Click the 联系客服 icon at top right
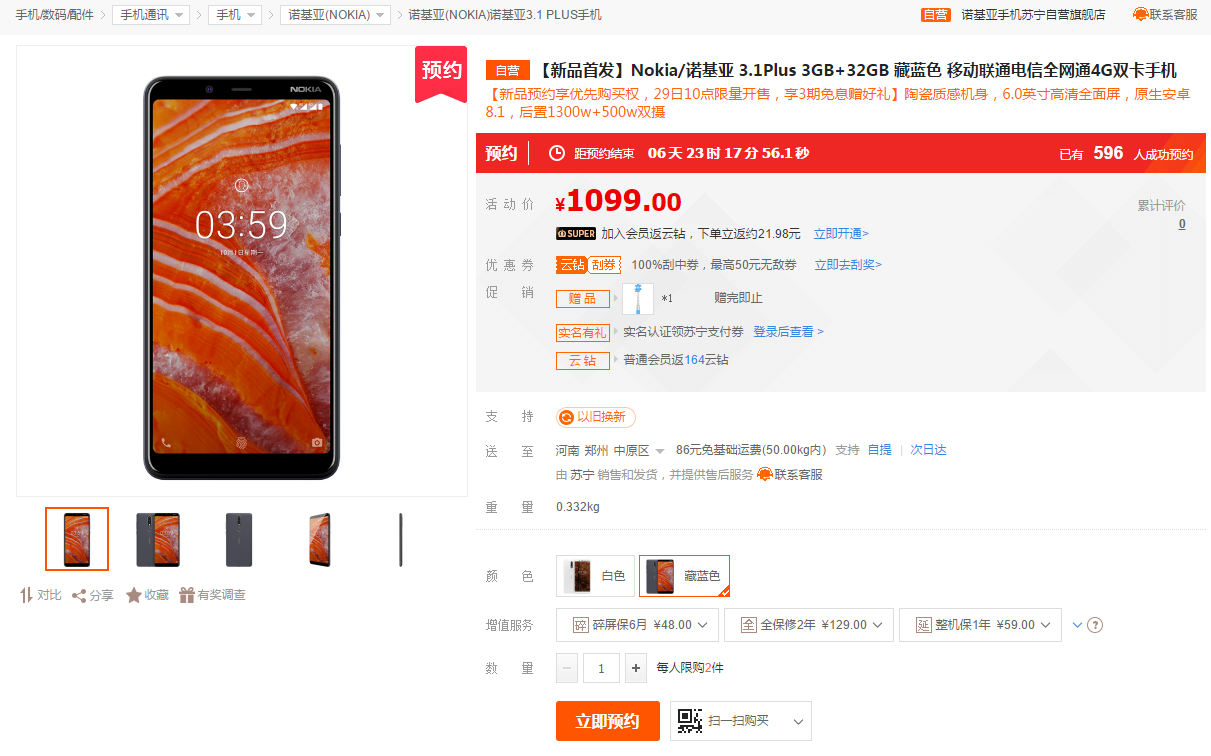Viewport: 1211px width, 756px height. [x=1141, y=15]
